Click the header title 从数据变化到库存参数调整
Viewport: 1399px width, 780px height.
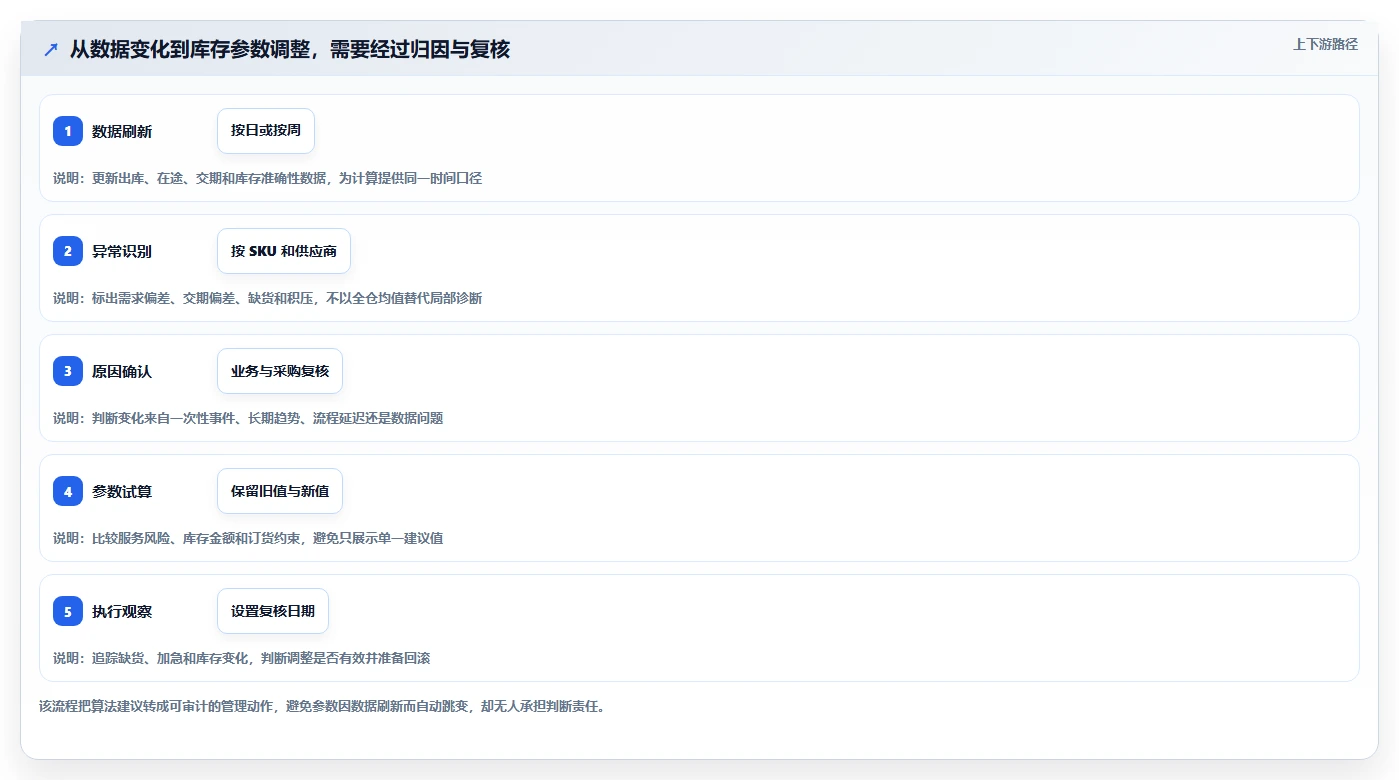pos(290,49)
